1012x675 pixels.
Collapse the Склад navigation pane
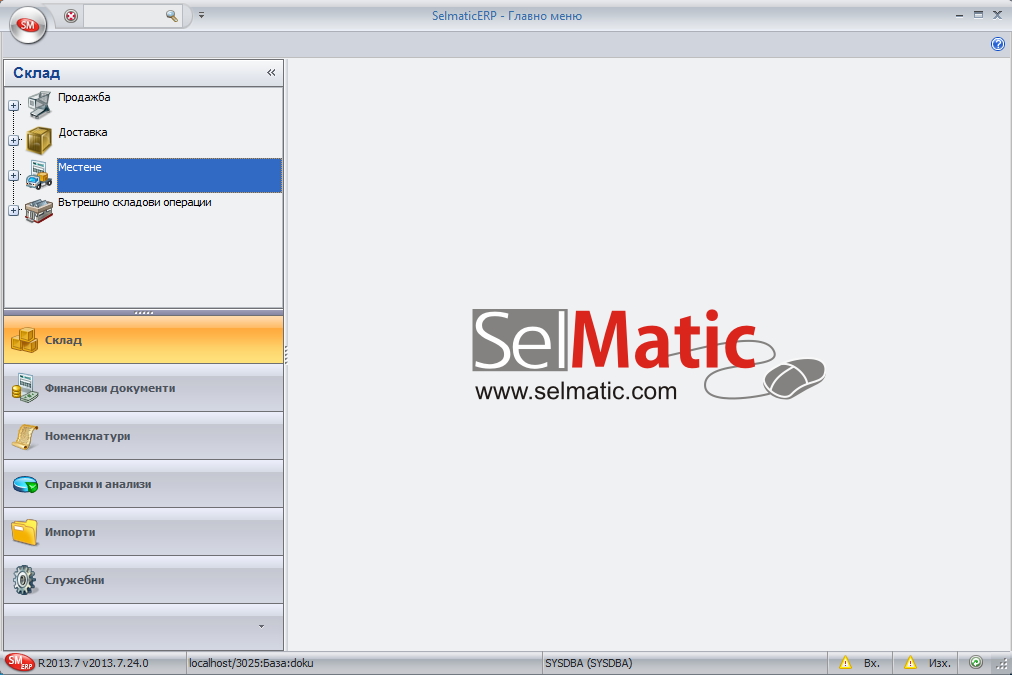[x=271, y=72]
